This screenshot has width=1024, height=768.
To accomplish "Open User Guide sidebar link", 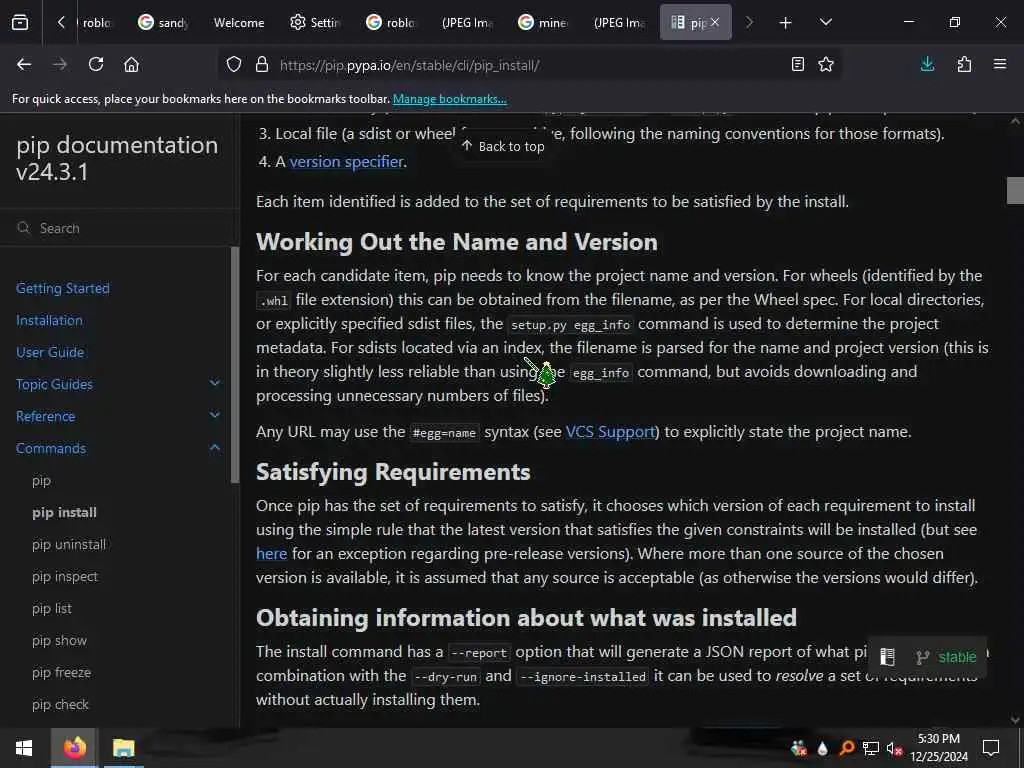I will [x=50, y=352].
